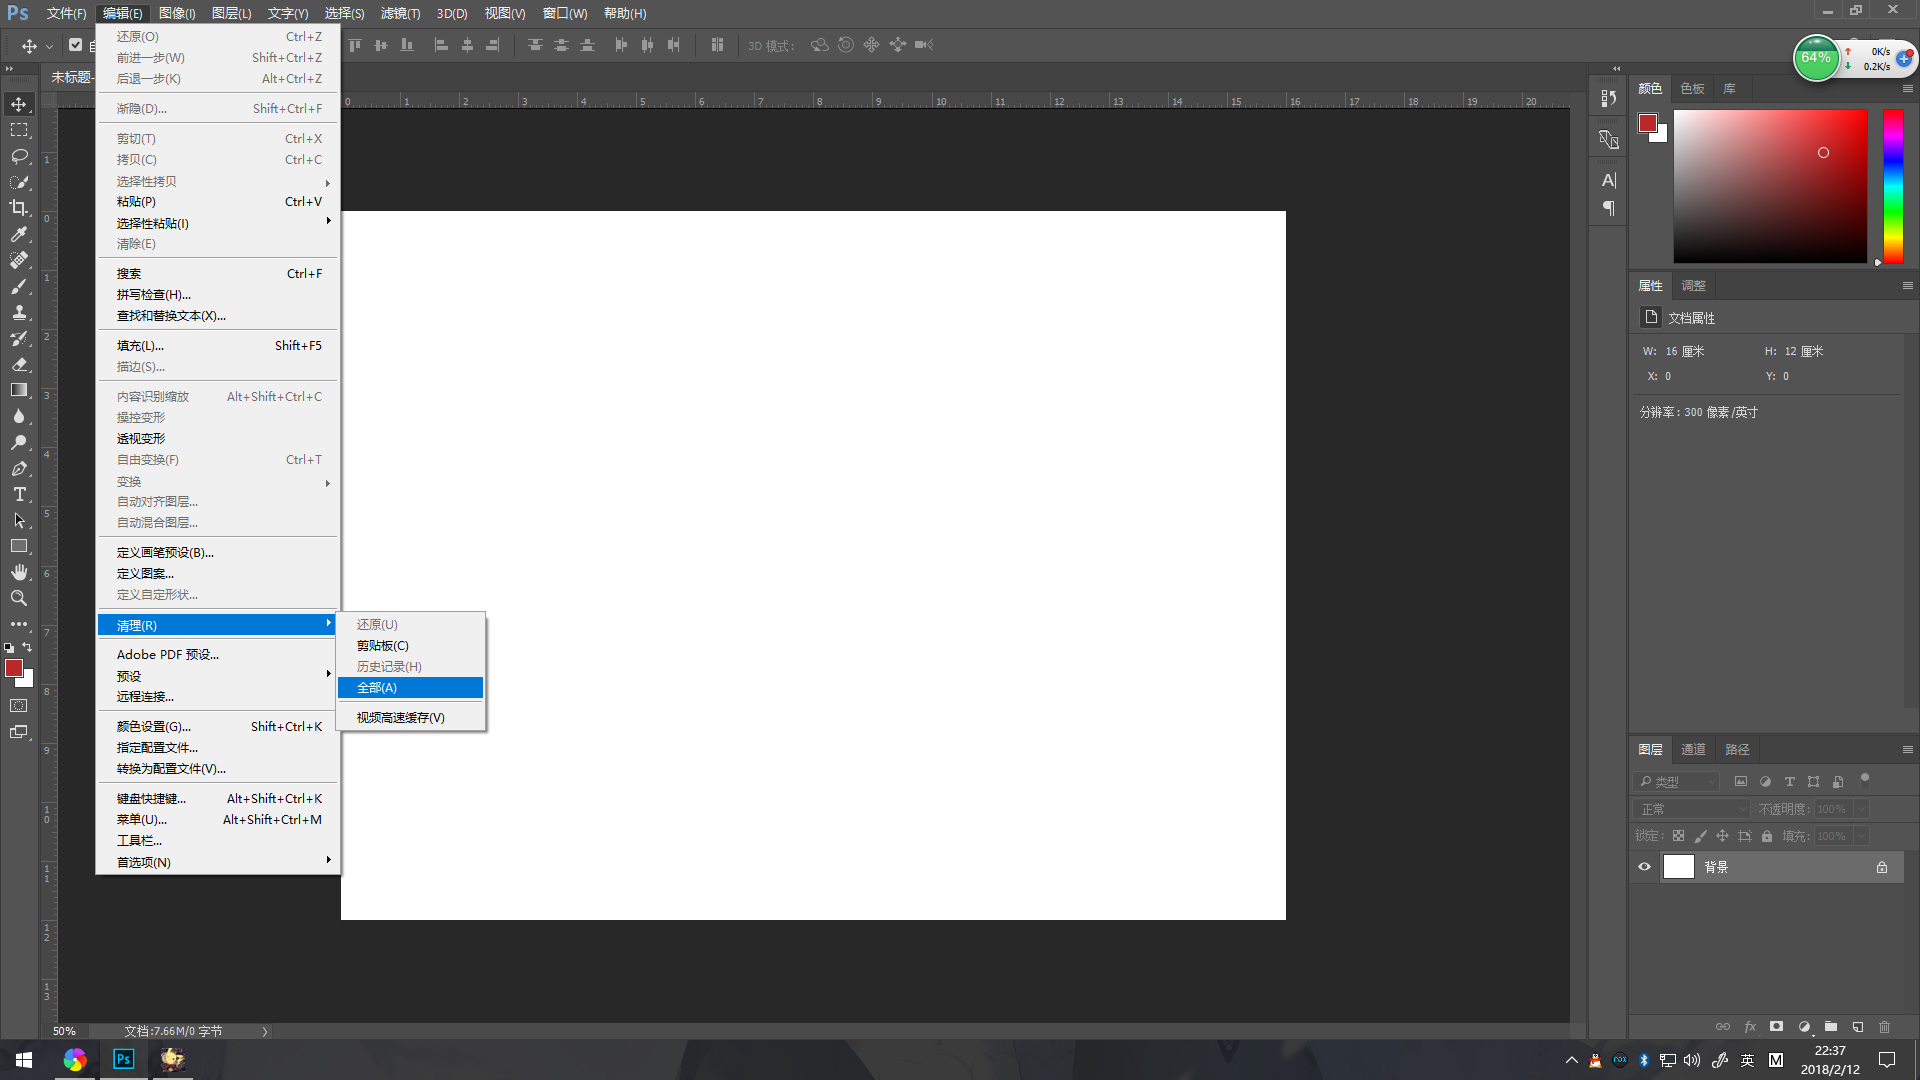Open the layer blend mode 正常 dropdown
This screenshot has height=1080, width=1920.
click(1690, 809)
